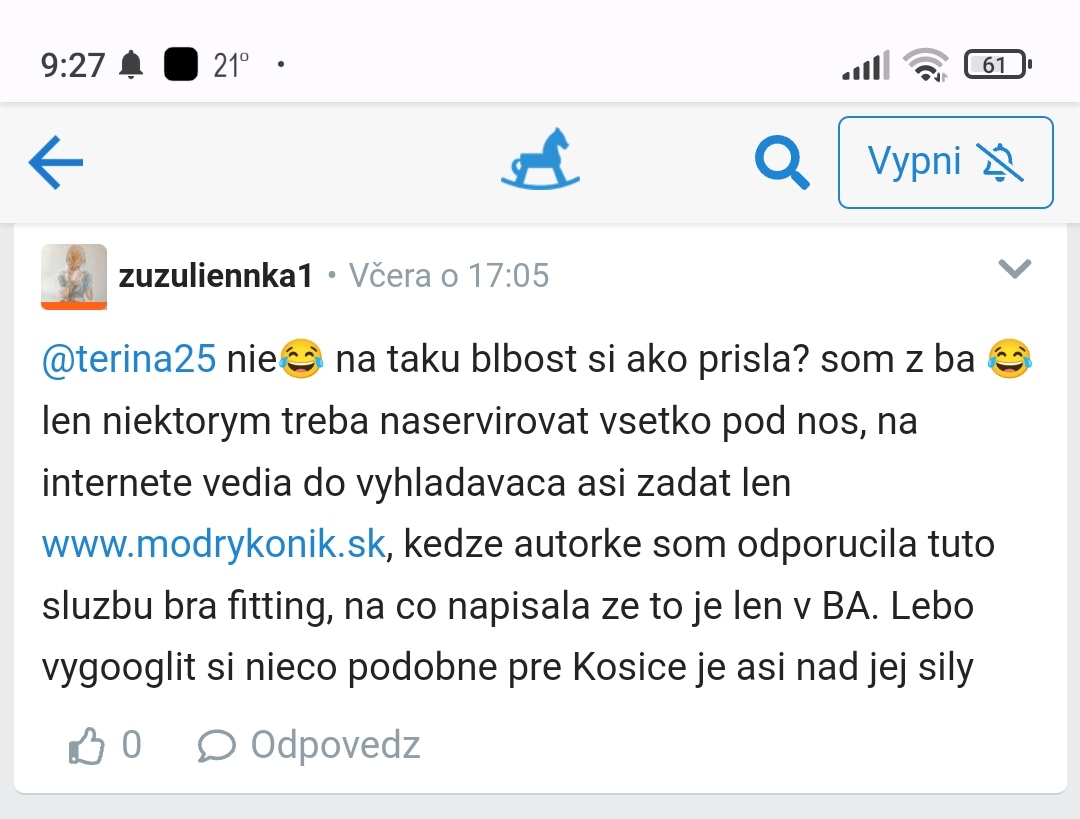
Task: Tap the back arrow icon
Action: [56, 162]
